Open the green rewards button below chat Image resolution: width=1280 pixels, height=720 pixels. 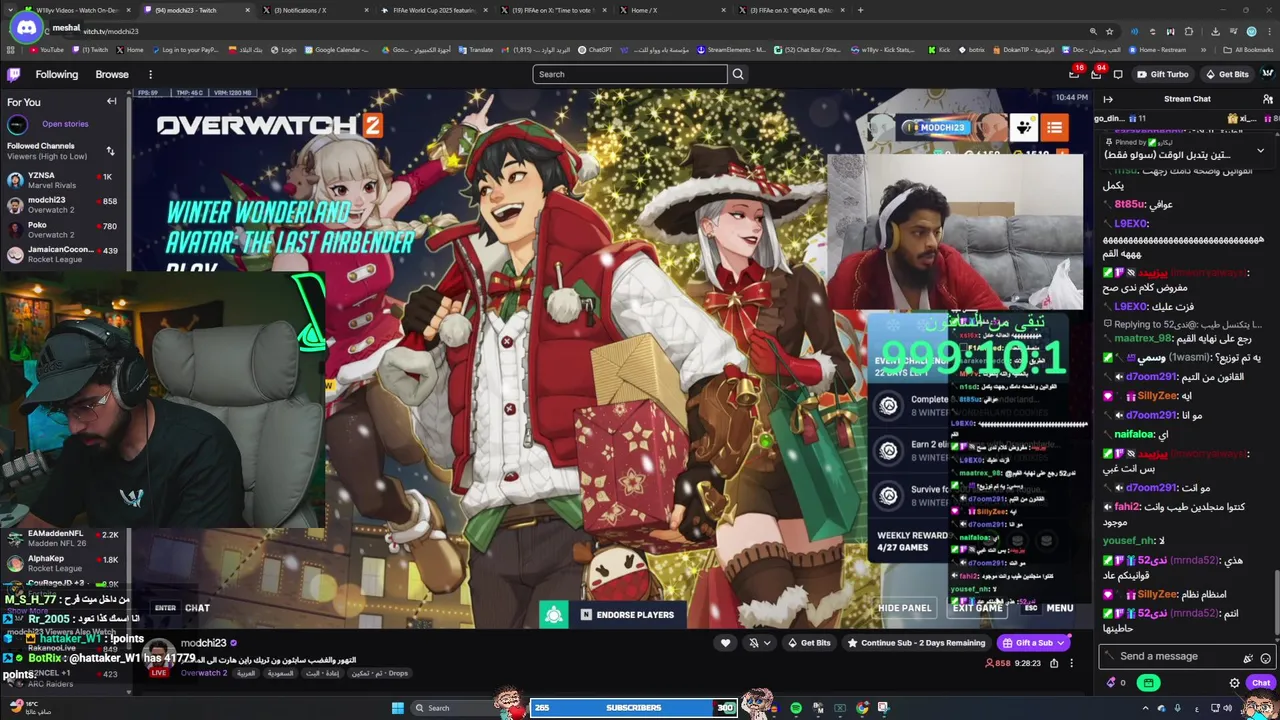pos(1148,683)
